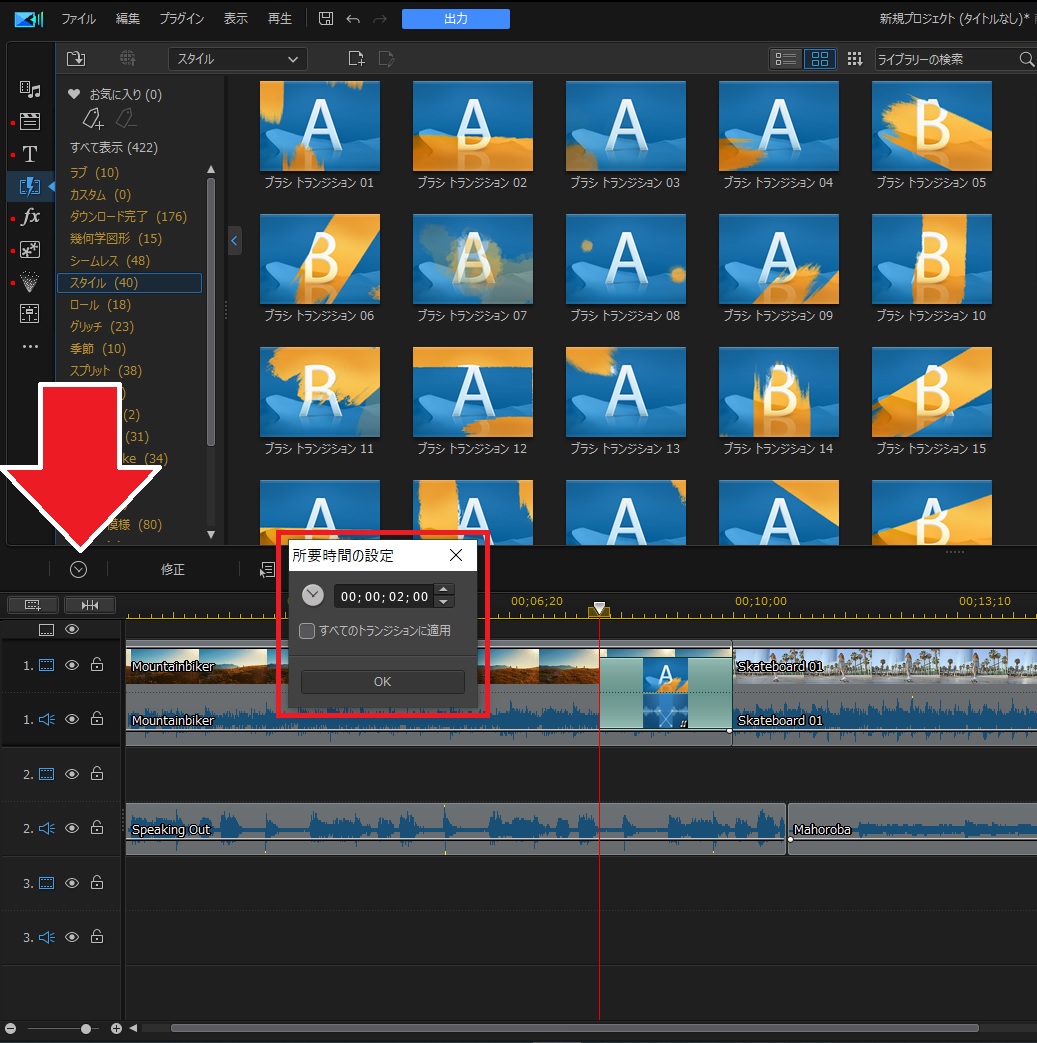Increase duration with the up stepper arrow
The image size is (1037, 1043).
point(445,590)
